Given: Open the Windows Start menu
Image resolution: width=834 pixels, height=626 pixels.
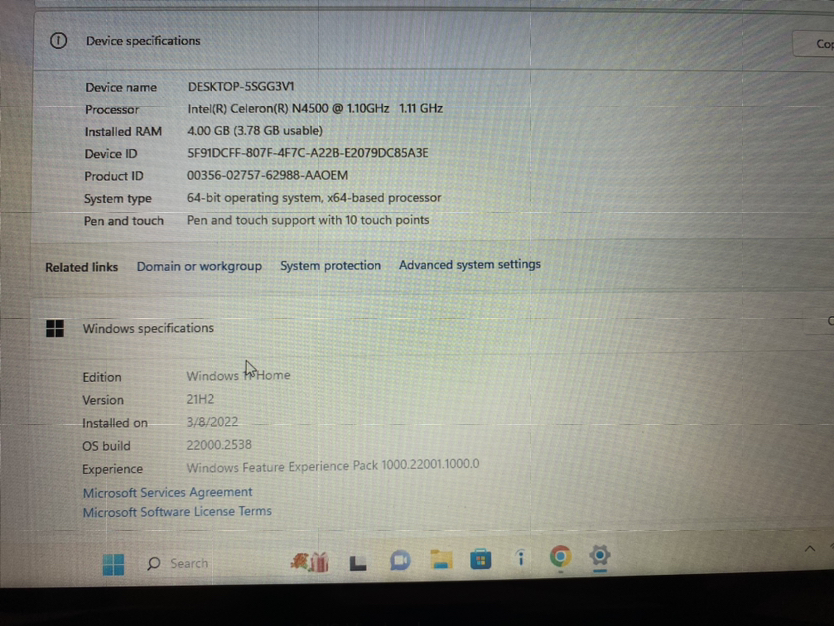Looking at the screenshot, I should click(x=113, y=564).
